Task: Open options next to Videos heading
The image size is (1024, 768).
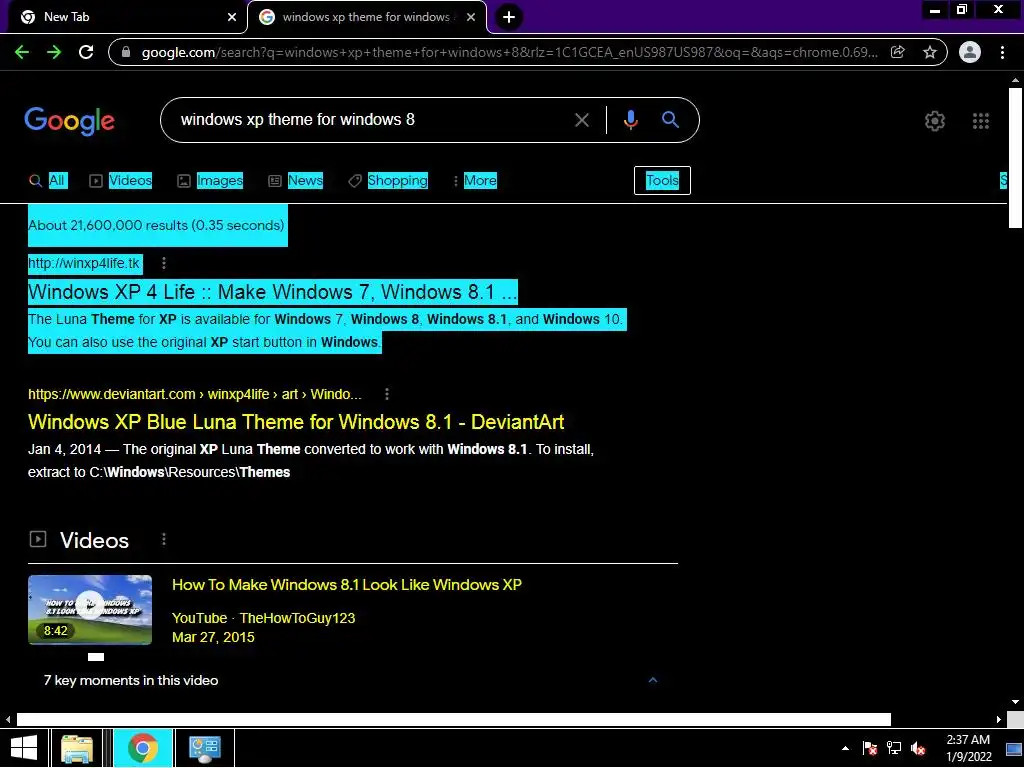Action: click(164, 539)
